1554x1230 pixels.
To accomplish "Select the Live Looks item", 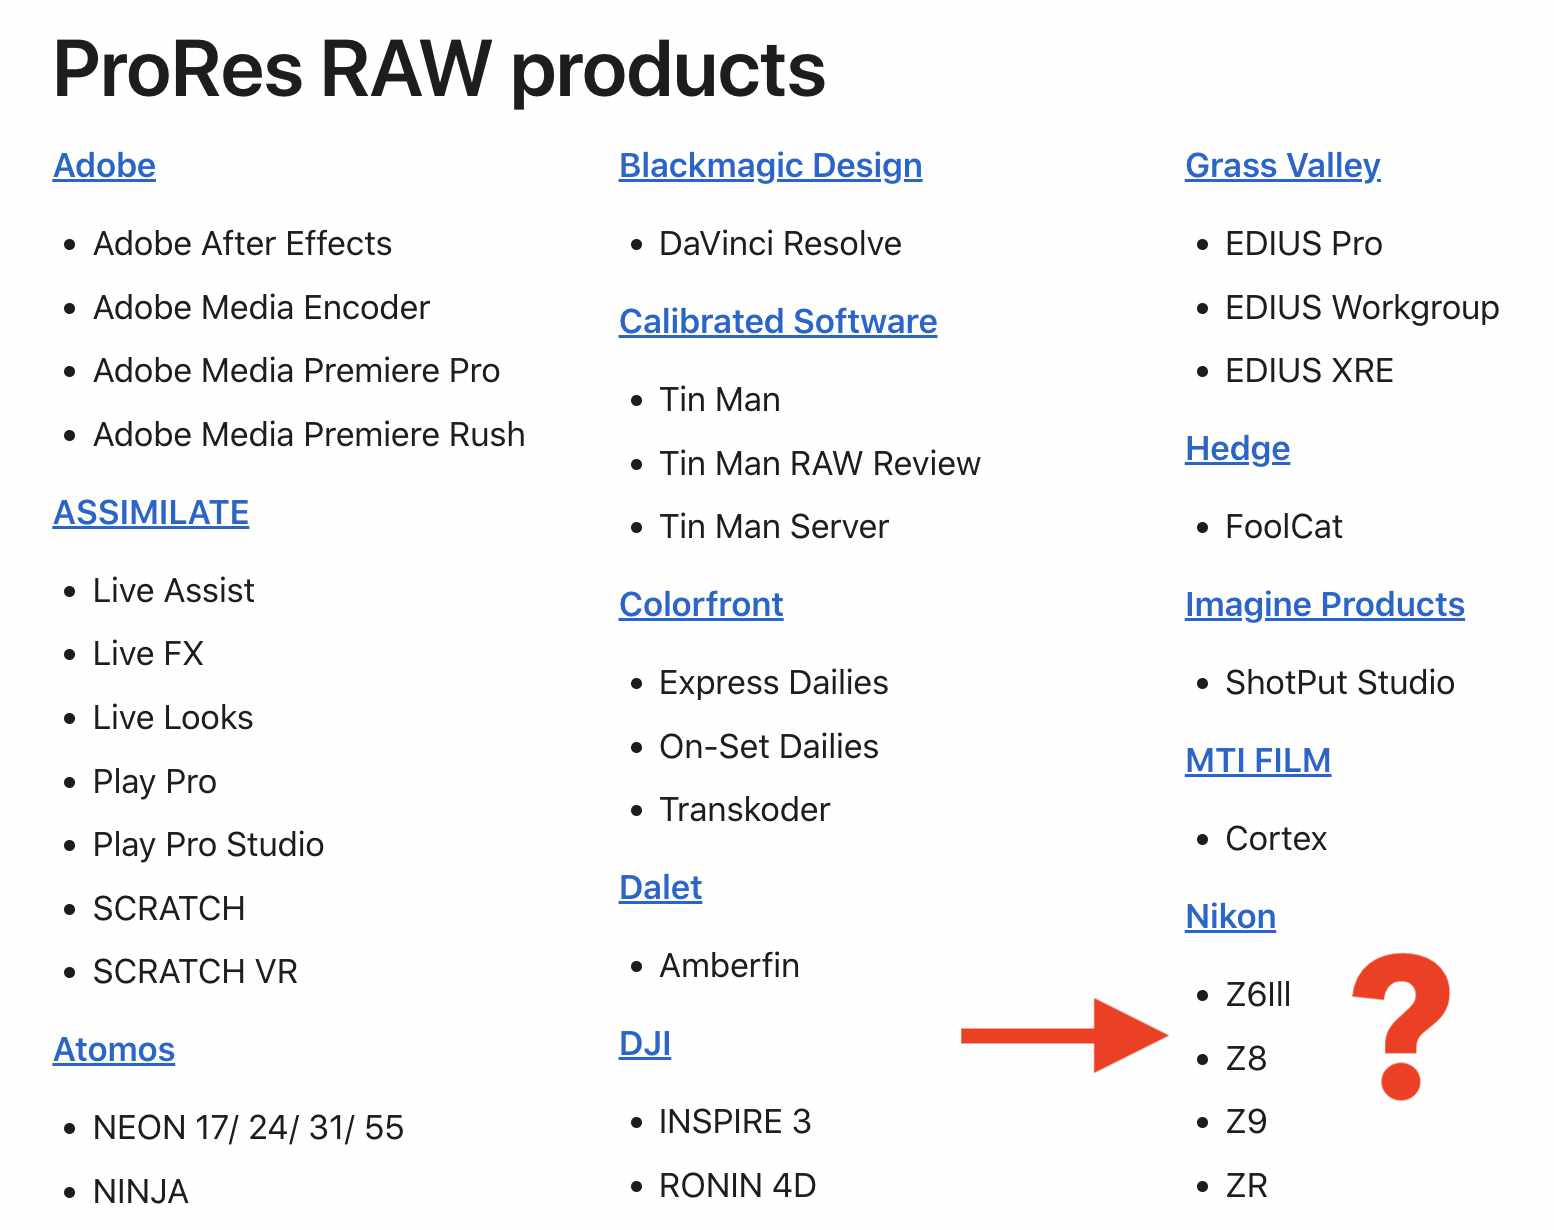I will pyautogui.click(x=173, y=718).
